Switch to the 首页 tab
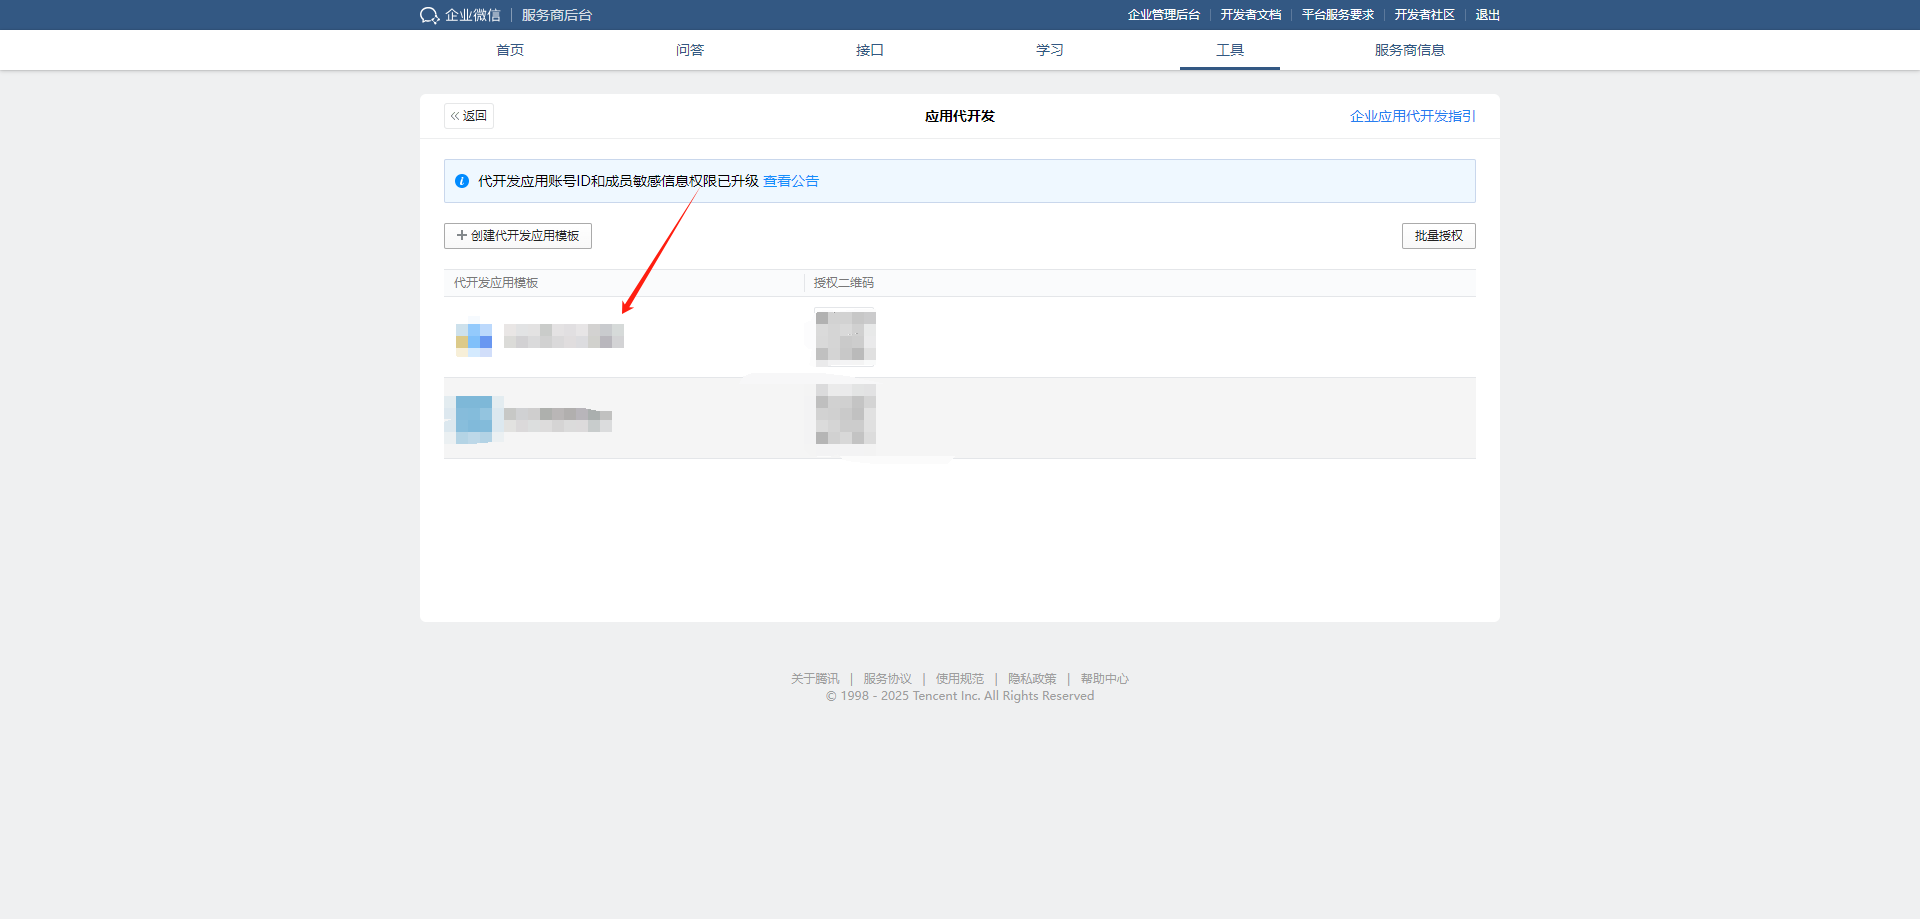 point(510,50)
